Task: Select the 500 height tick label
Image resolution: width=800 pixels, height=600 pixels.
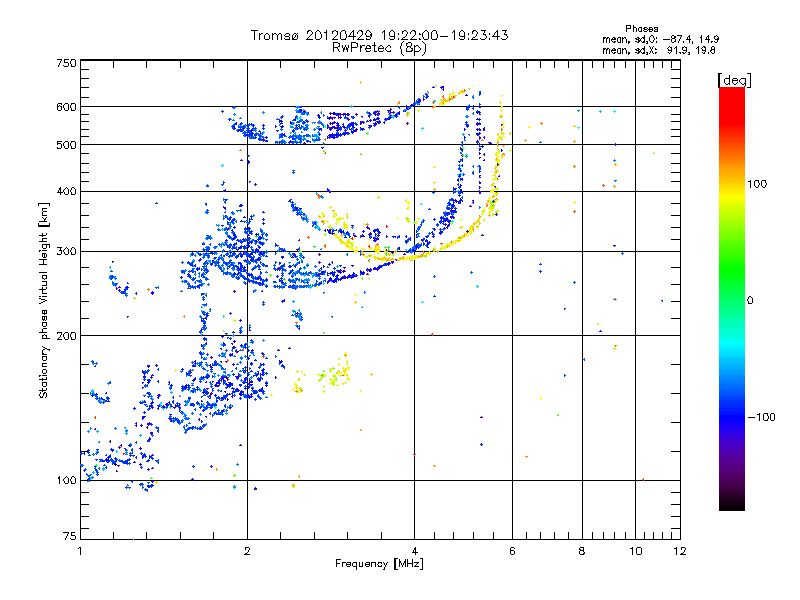Action: [x=66, y=145]
